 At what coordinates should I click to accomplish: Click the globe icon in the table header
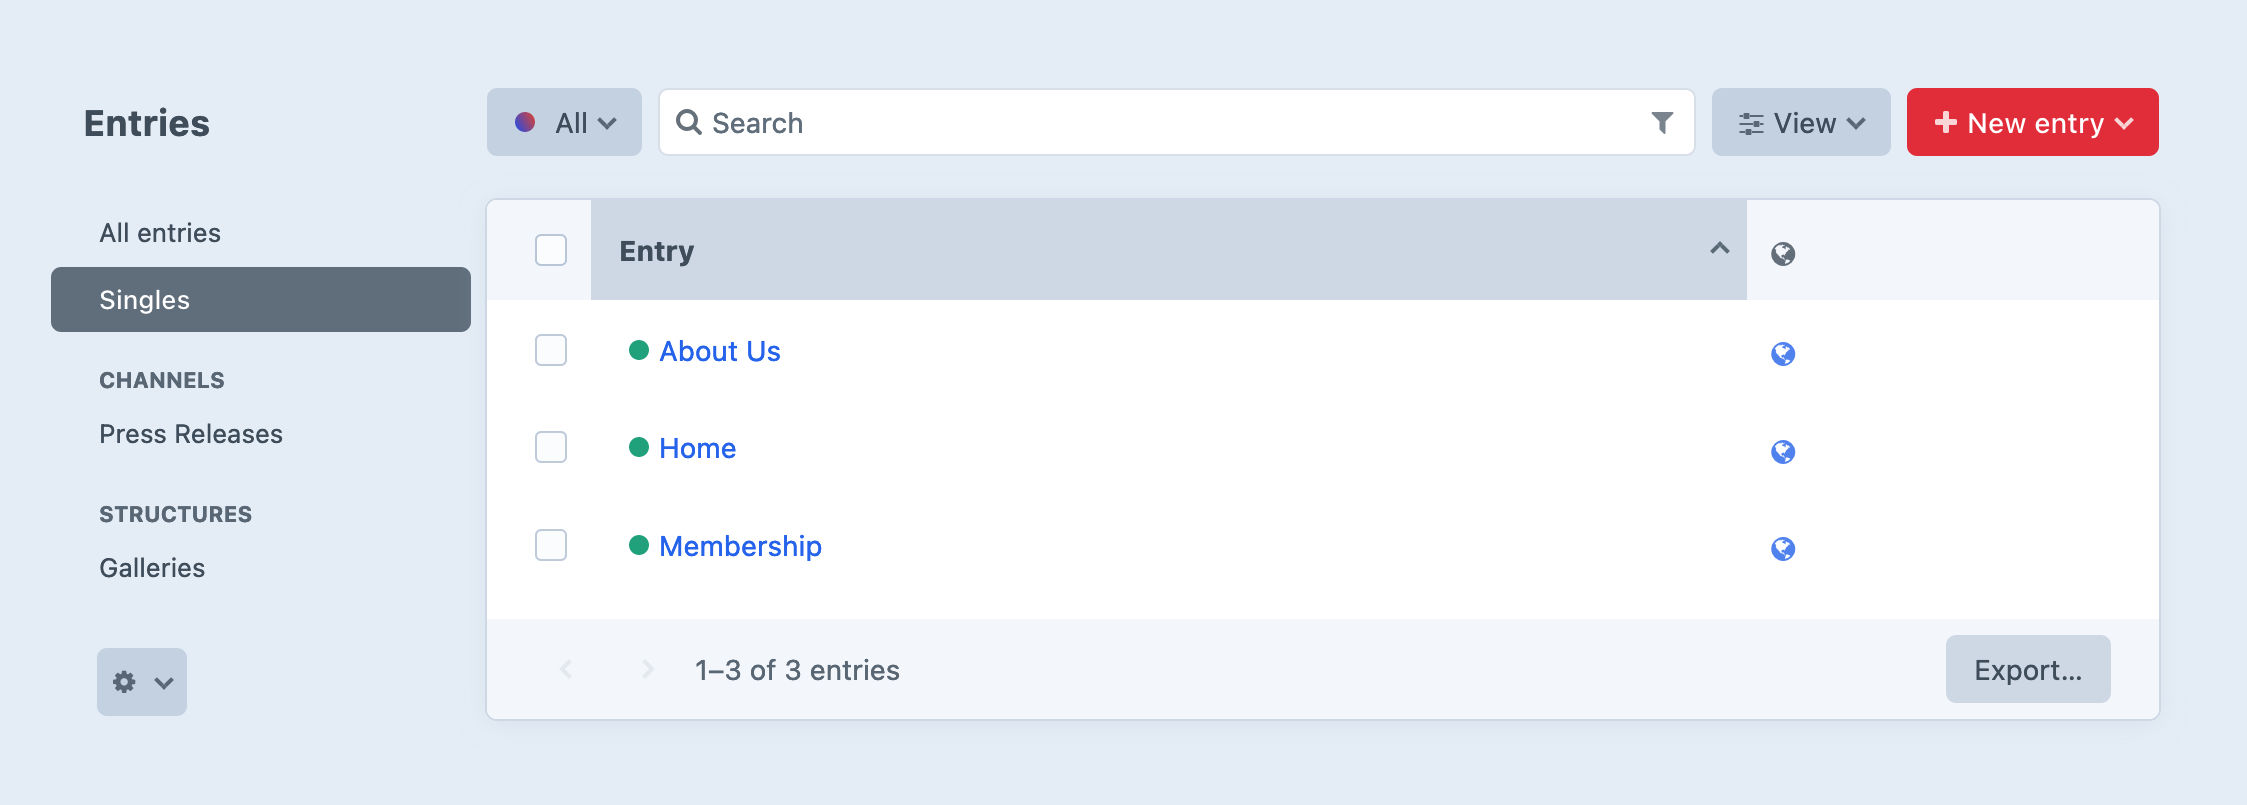click(x=1784, y=253)
